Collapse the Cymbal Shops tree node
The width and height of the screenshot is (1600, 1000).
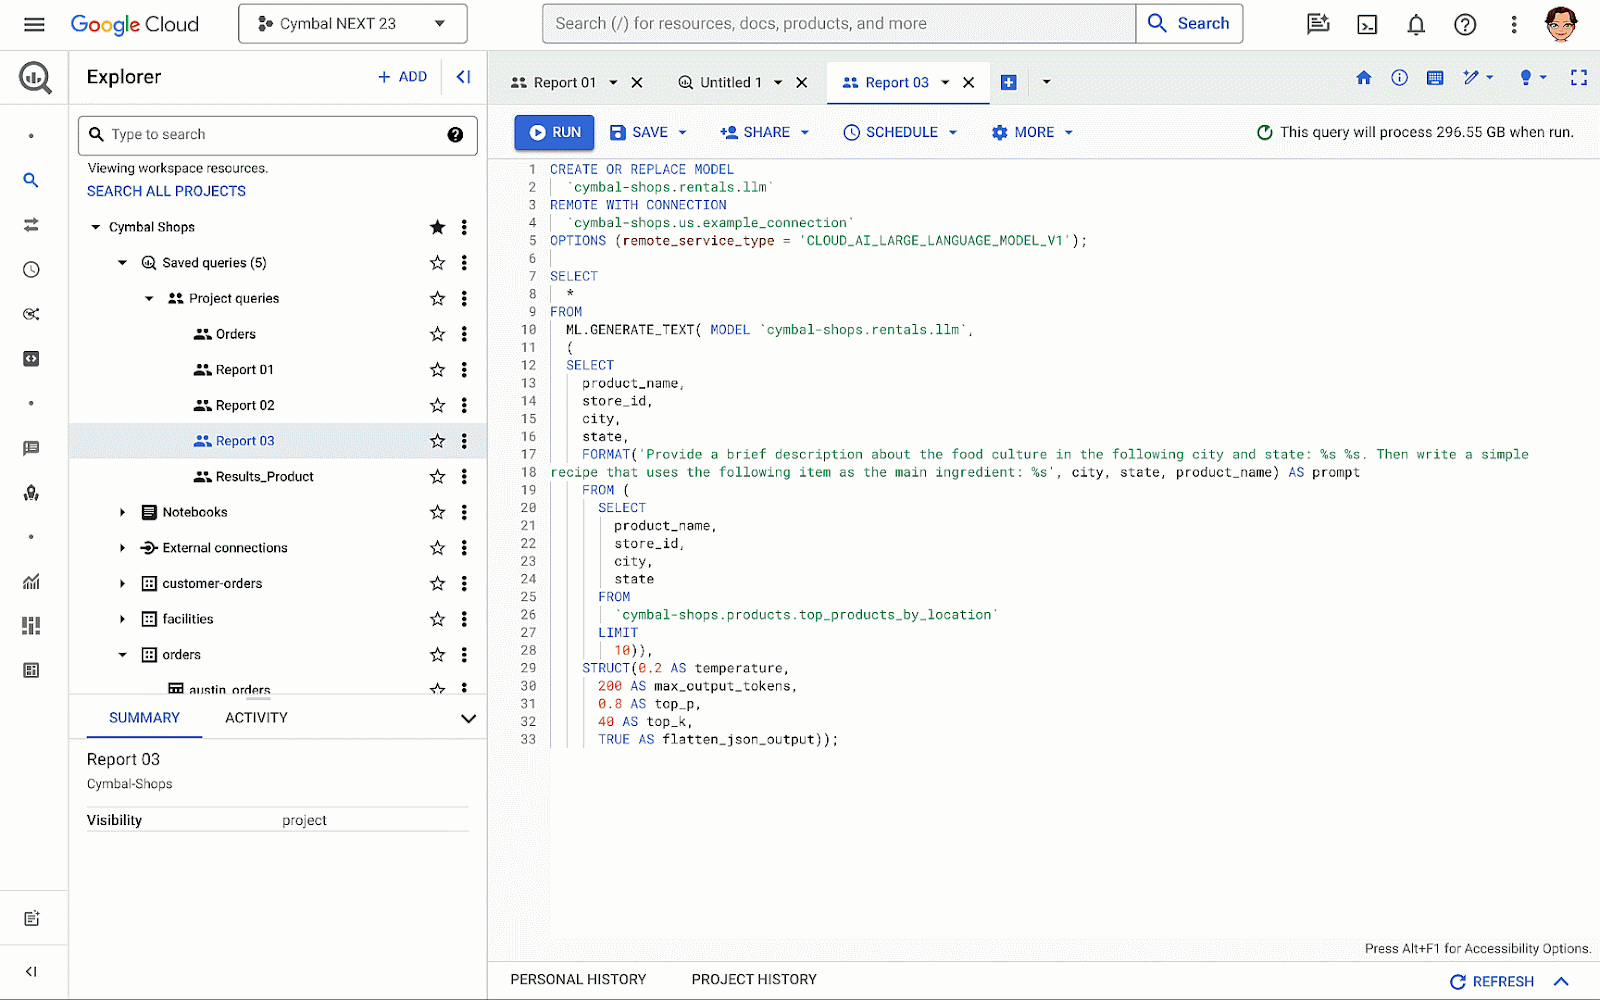[x=96, y=227]
